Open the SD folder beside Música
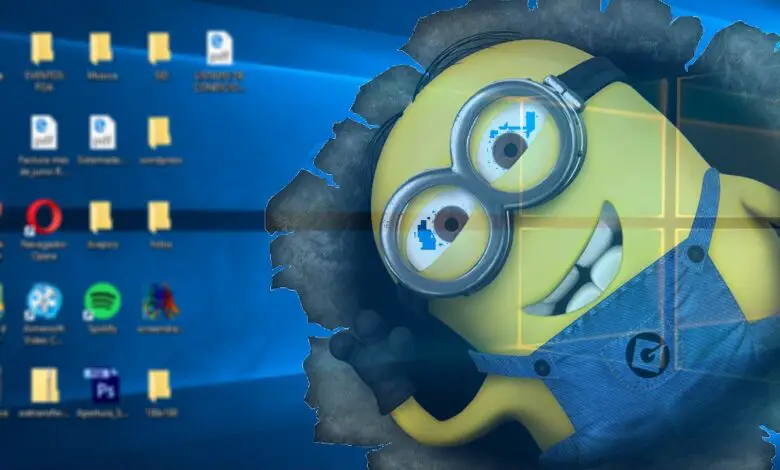 click(160, 48)
